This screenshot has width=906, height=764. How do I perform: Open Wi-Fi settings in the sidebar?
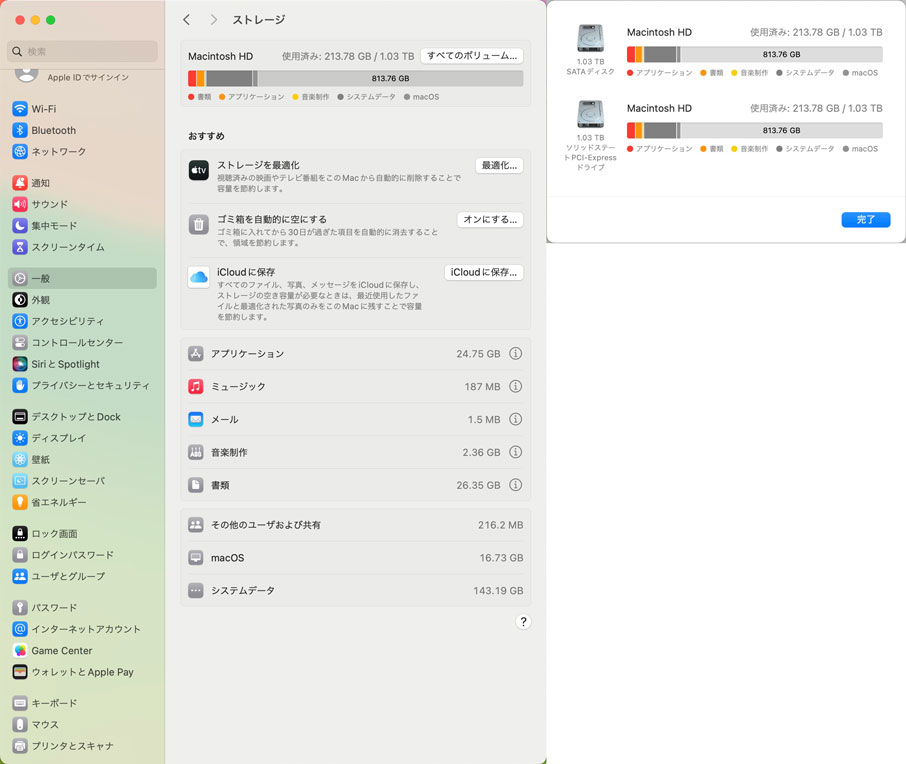click(43, 109)
